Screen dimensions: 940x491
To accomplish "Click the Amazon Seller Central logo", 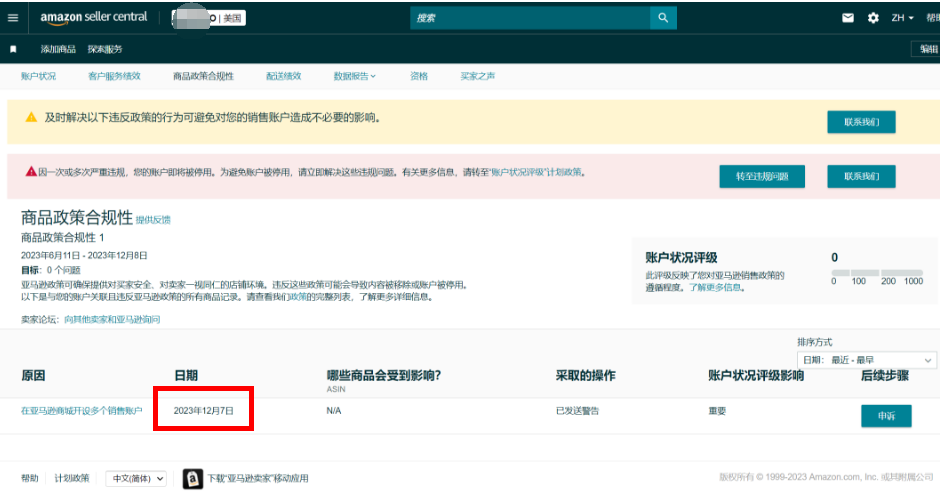I will (x=94, y=18).
